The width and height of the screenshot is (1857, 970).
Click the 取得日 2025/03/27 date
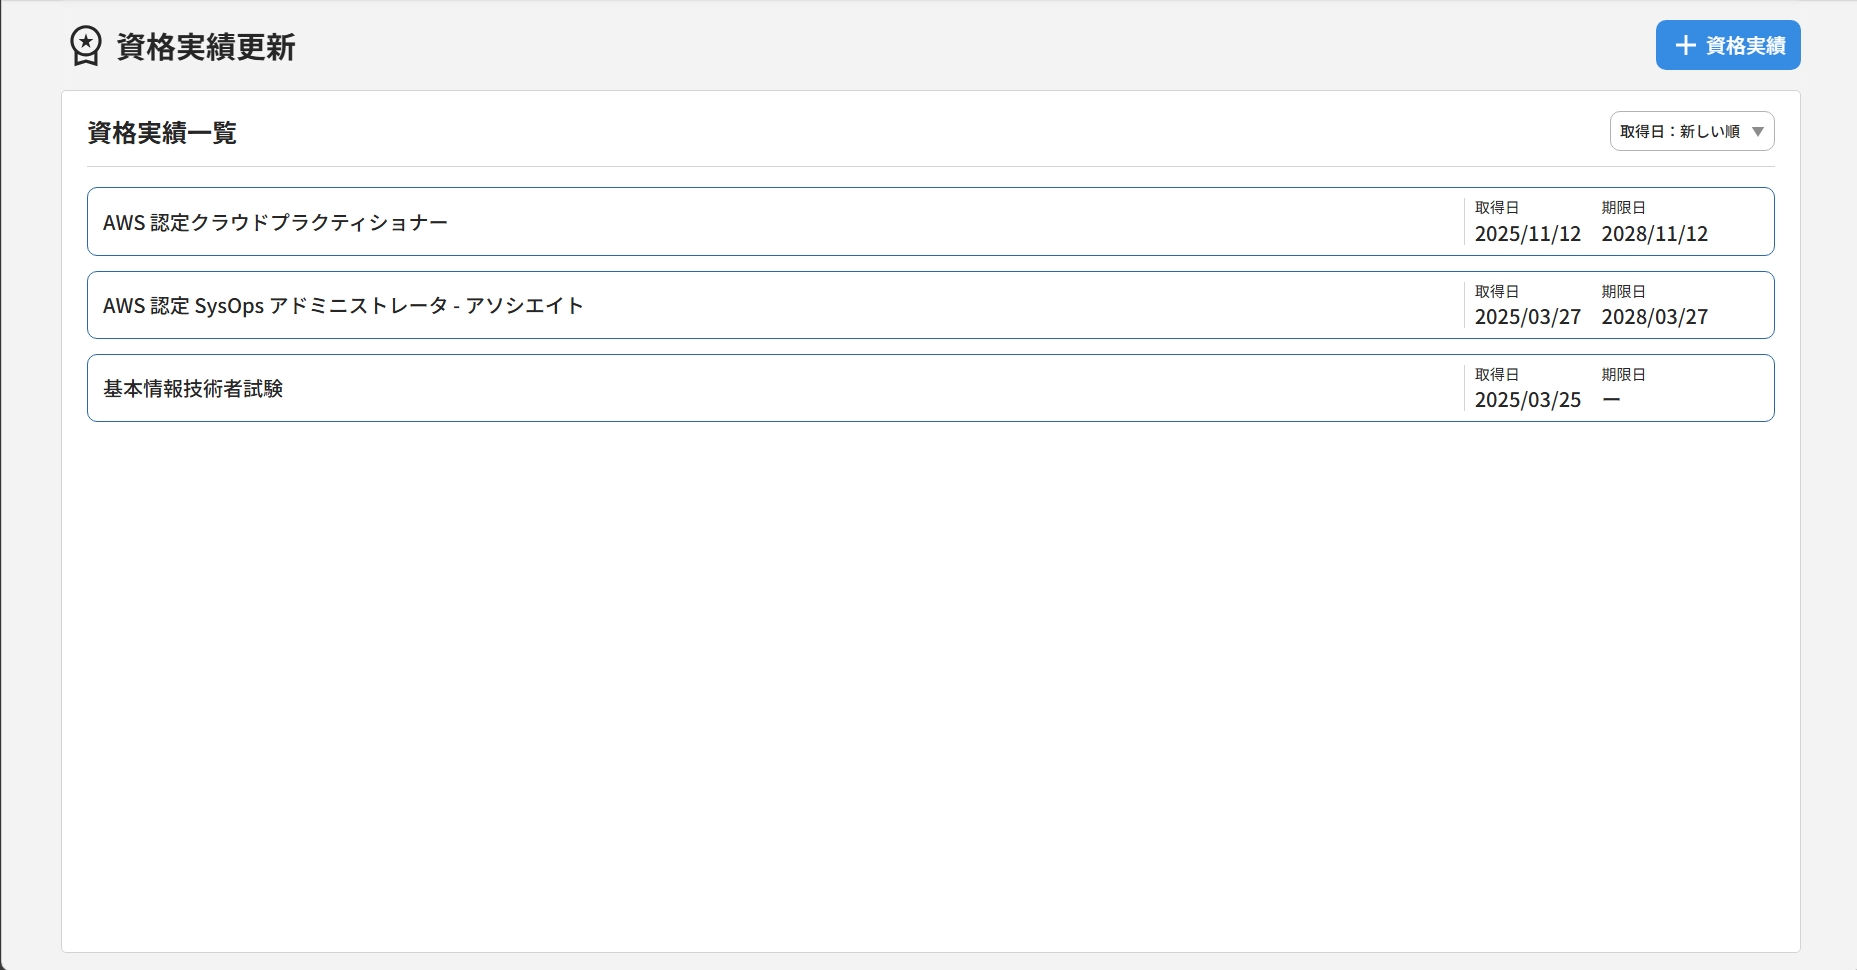1528,317
